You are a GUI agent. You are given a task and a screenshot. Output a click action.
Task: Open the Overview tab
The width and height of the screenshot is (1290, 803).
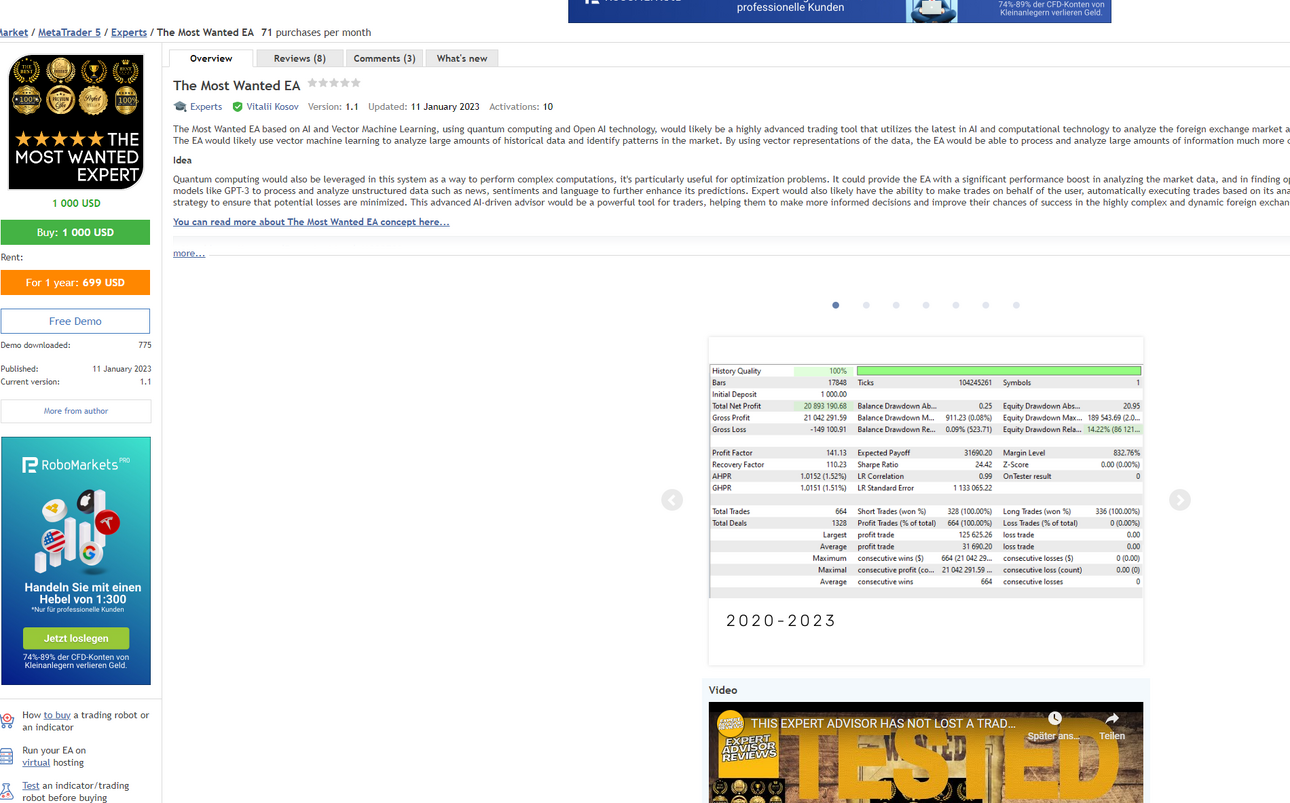(x=211, y=58)
